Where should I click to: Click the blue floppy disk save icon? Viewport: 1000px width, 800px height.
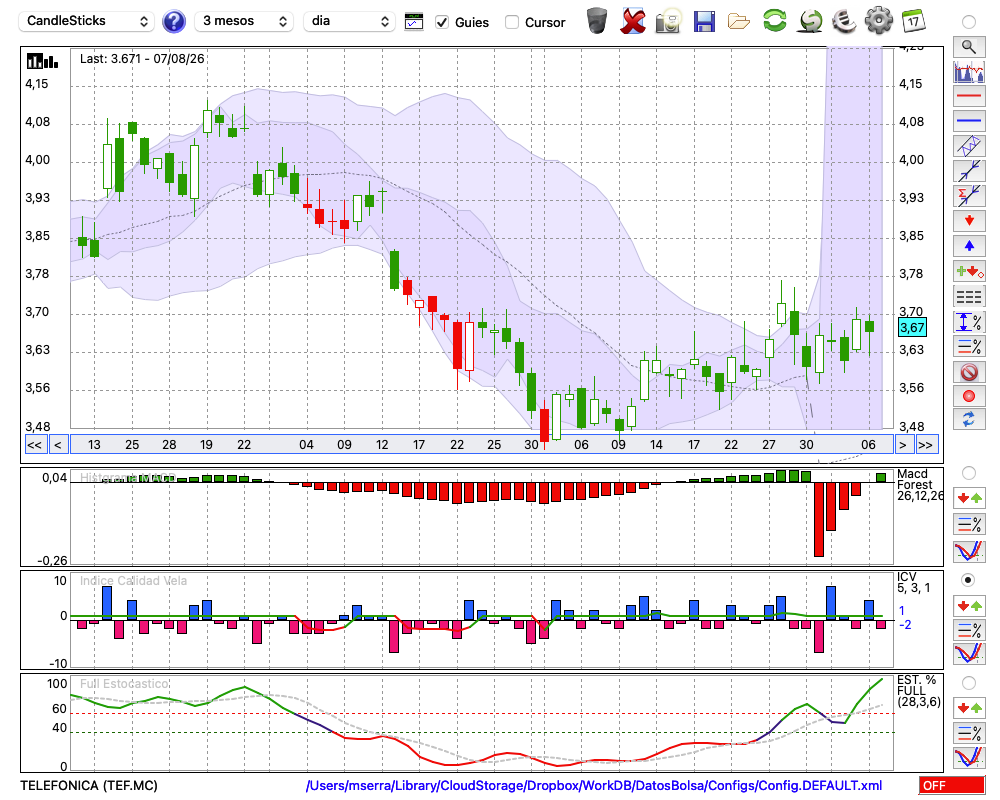coord(703,21)
